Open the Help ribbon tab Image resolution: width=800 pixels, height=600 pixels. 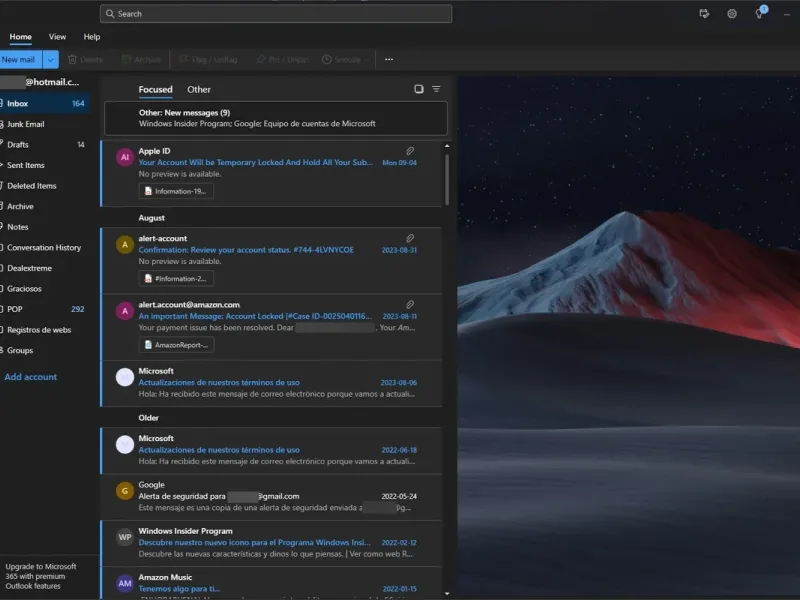point(92,37)
